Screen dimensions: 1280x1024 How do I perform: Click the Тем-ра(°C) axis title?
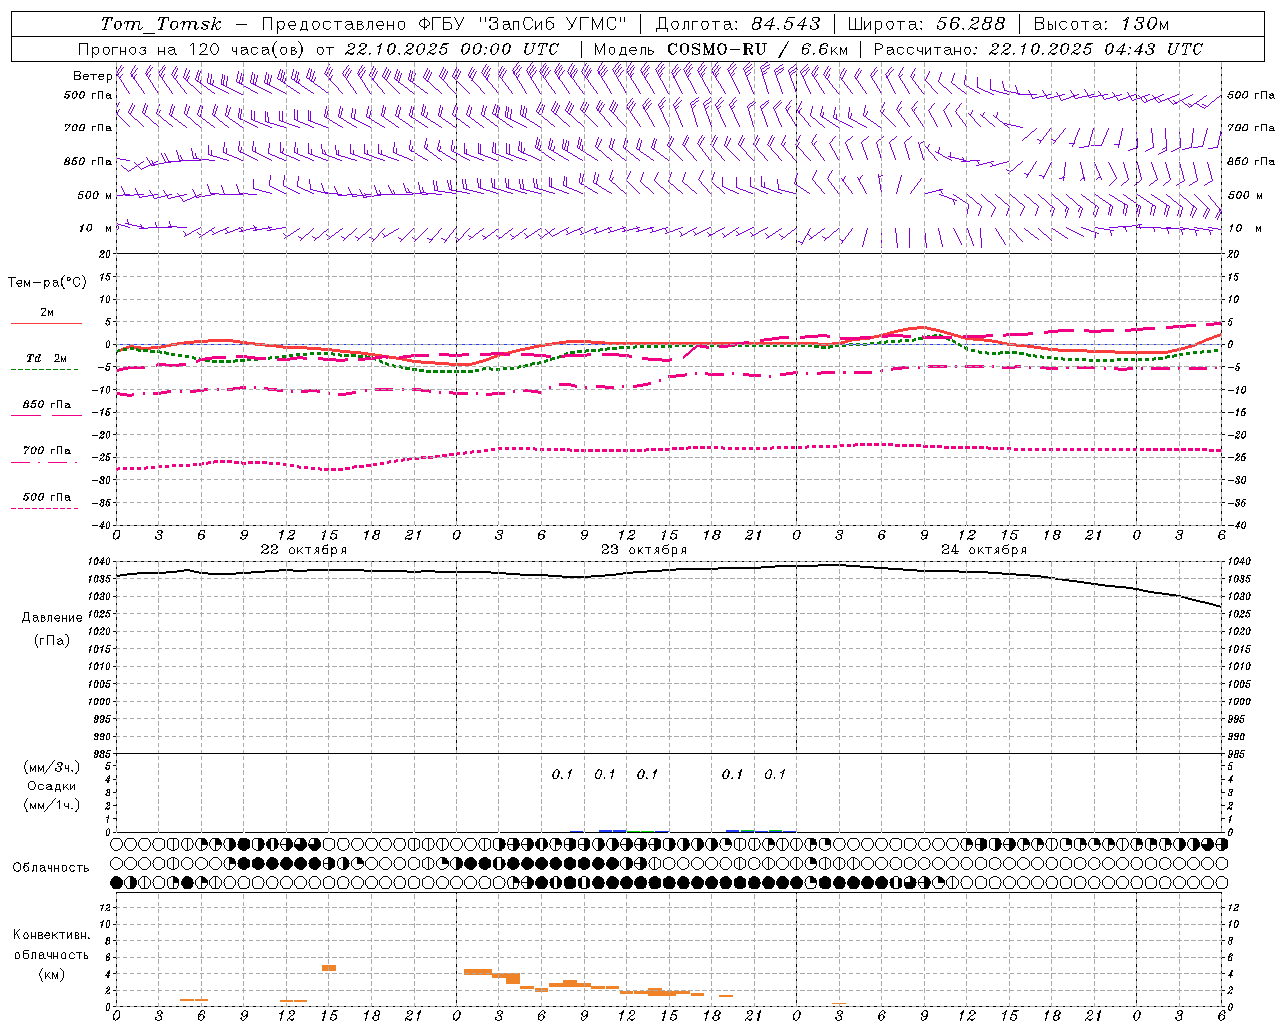click(x=47, y=283)
